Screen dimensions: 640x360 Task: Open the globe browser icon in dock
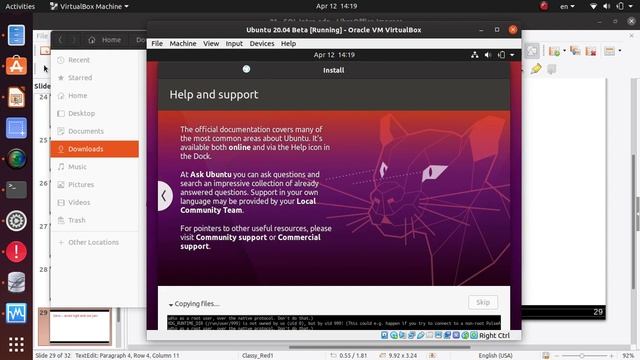[16, 159]
